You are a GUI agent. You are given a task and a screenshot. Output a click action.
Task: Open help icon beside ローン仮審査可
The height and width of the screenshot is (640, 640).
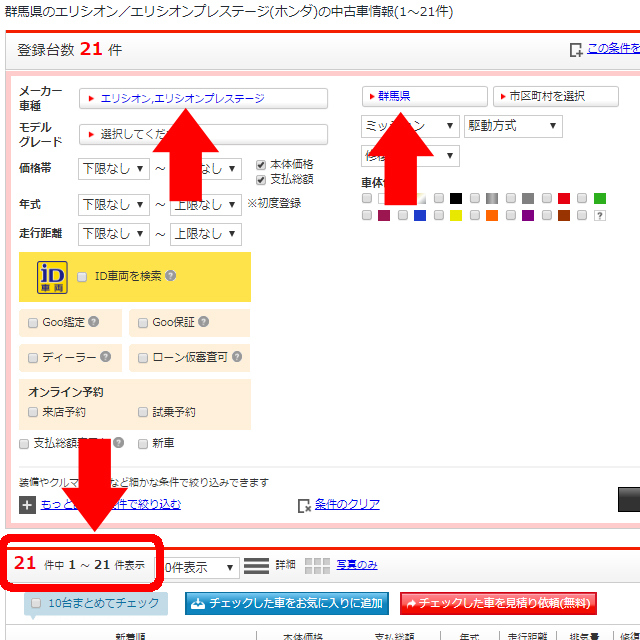coord(237,357)
